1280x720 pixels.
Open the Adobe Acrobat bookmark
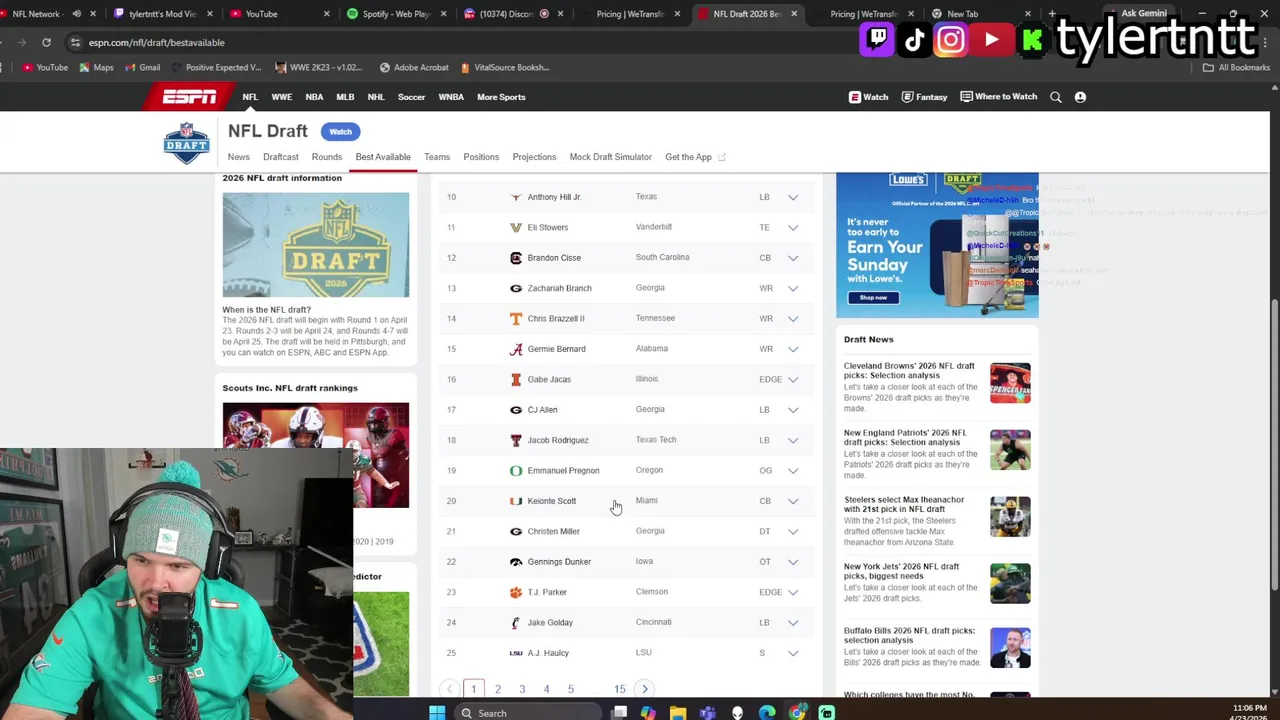pos(414,67)
